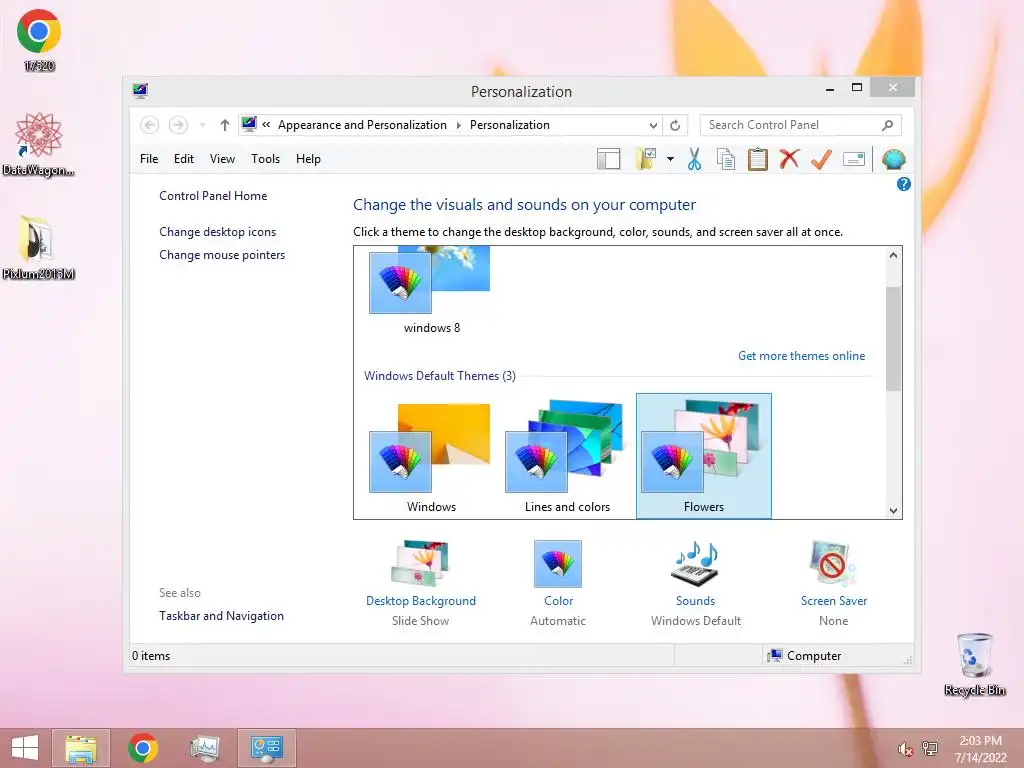Click the Windows Start button

click(x=25, y=748)
